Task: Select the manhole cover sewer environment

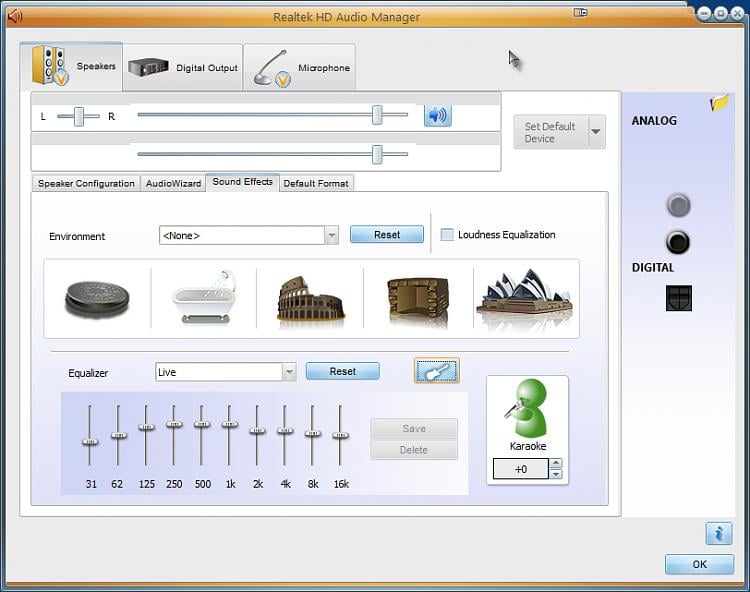Action: tap(97, 300)
